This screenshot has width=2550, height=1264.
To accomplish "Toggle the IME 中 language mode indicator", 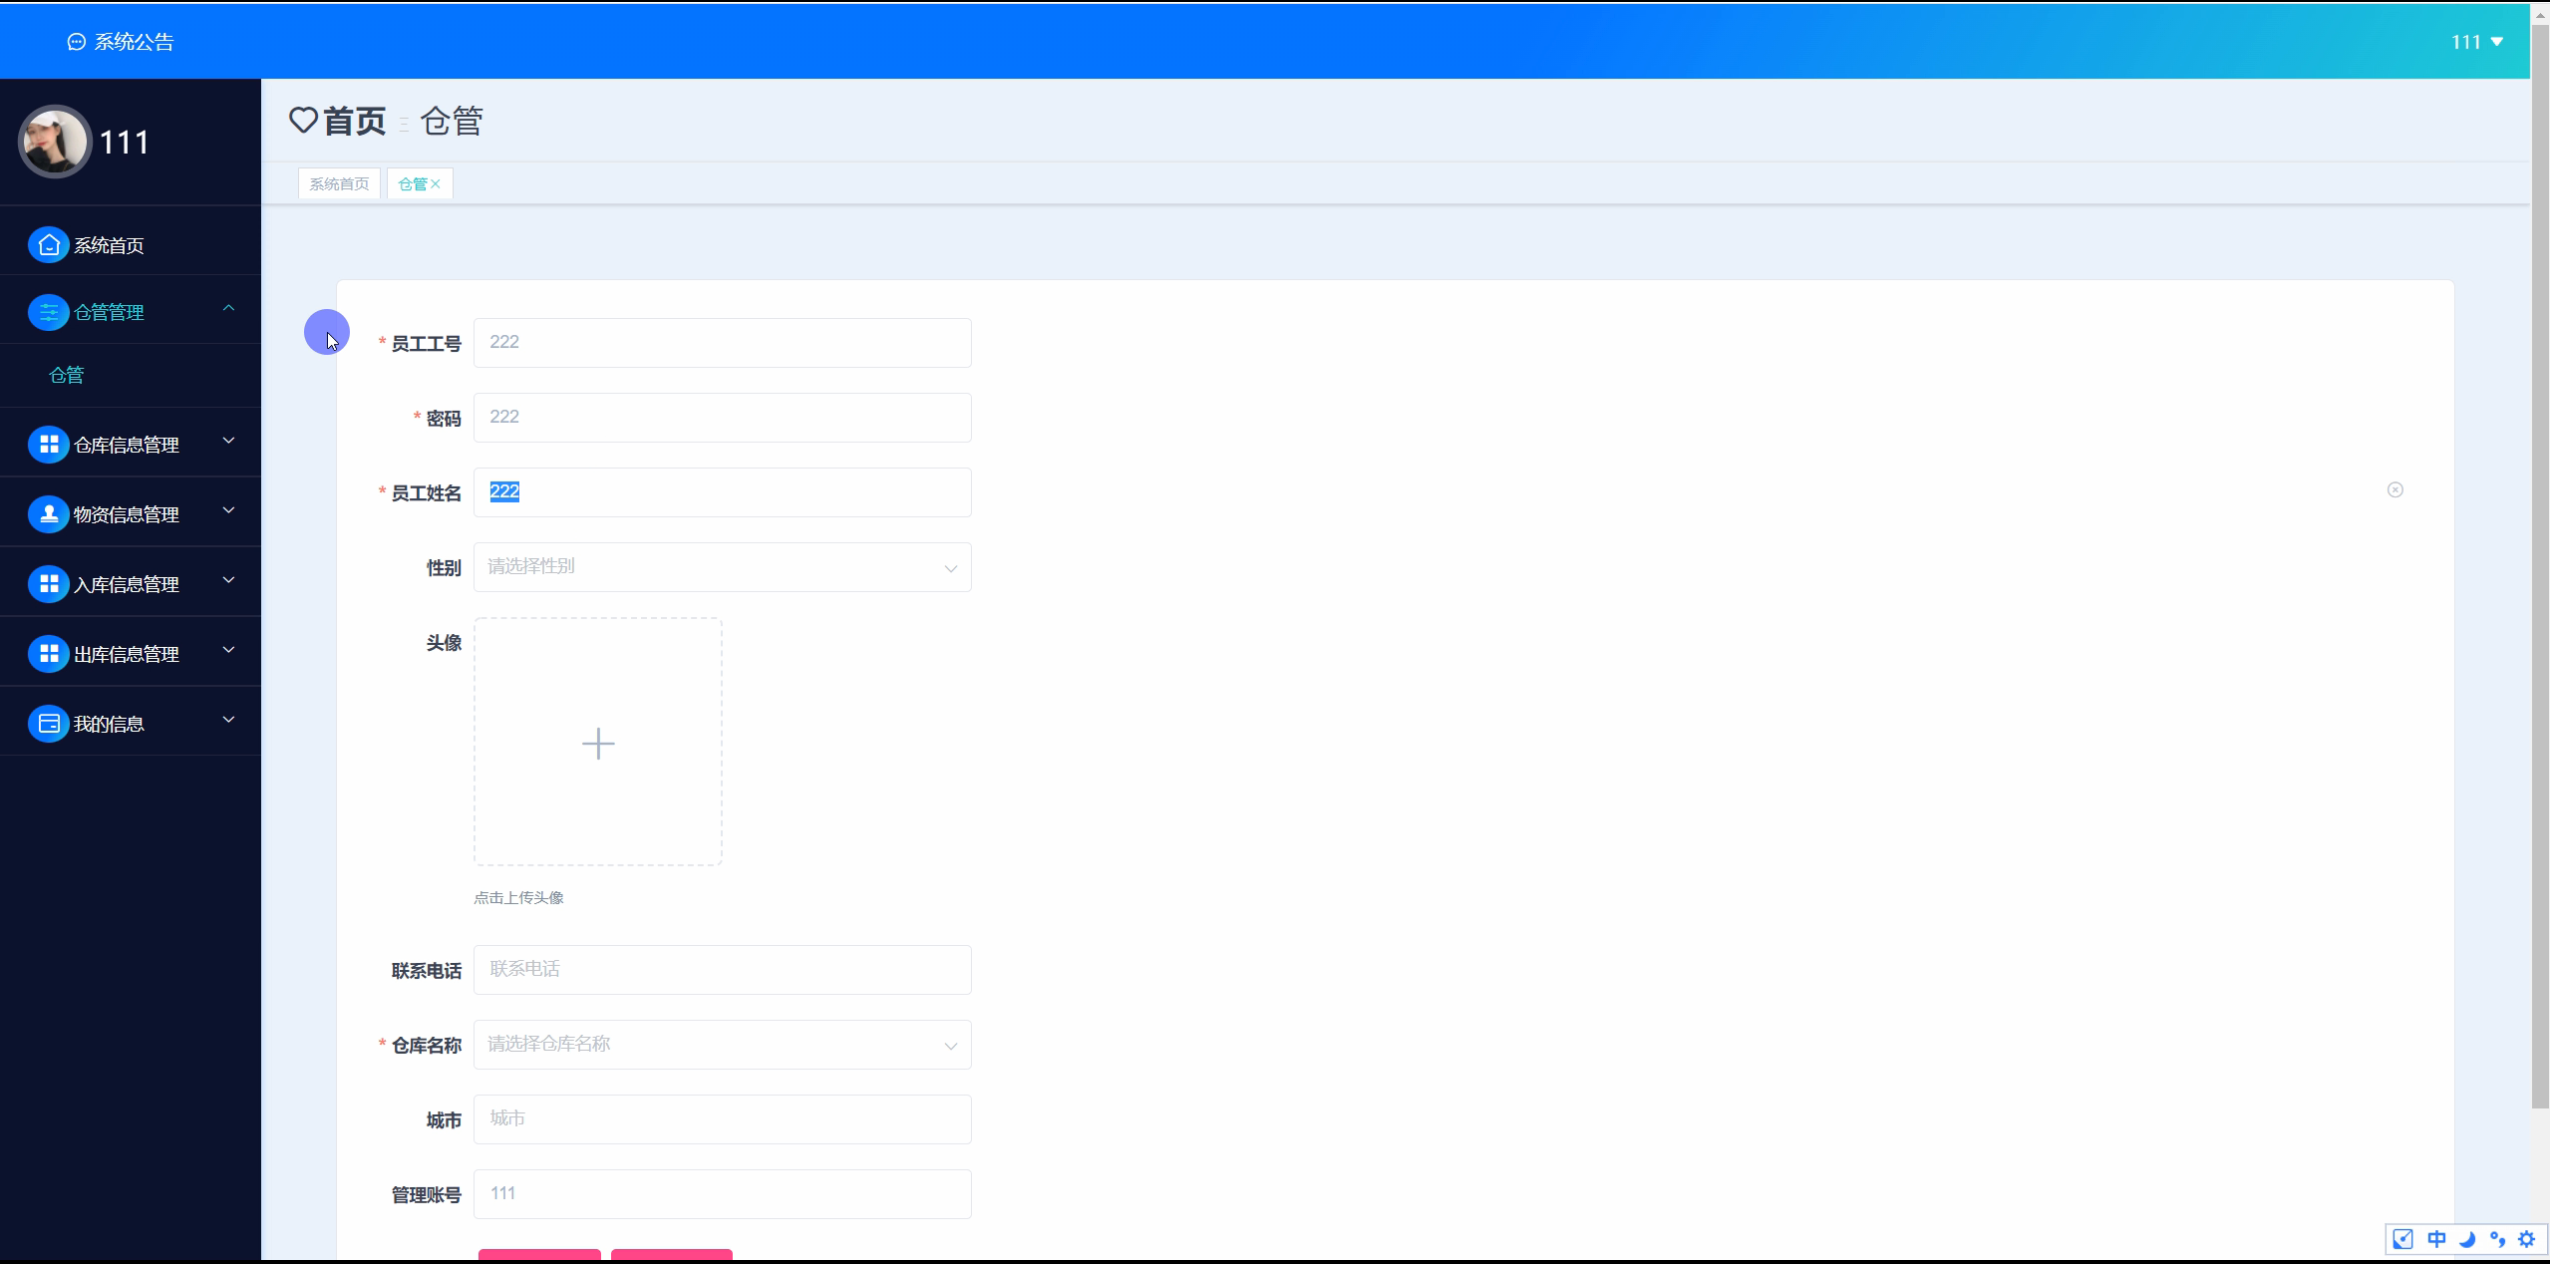I will [x=2437, y=1239].
